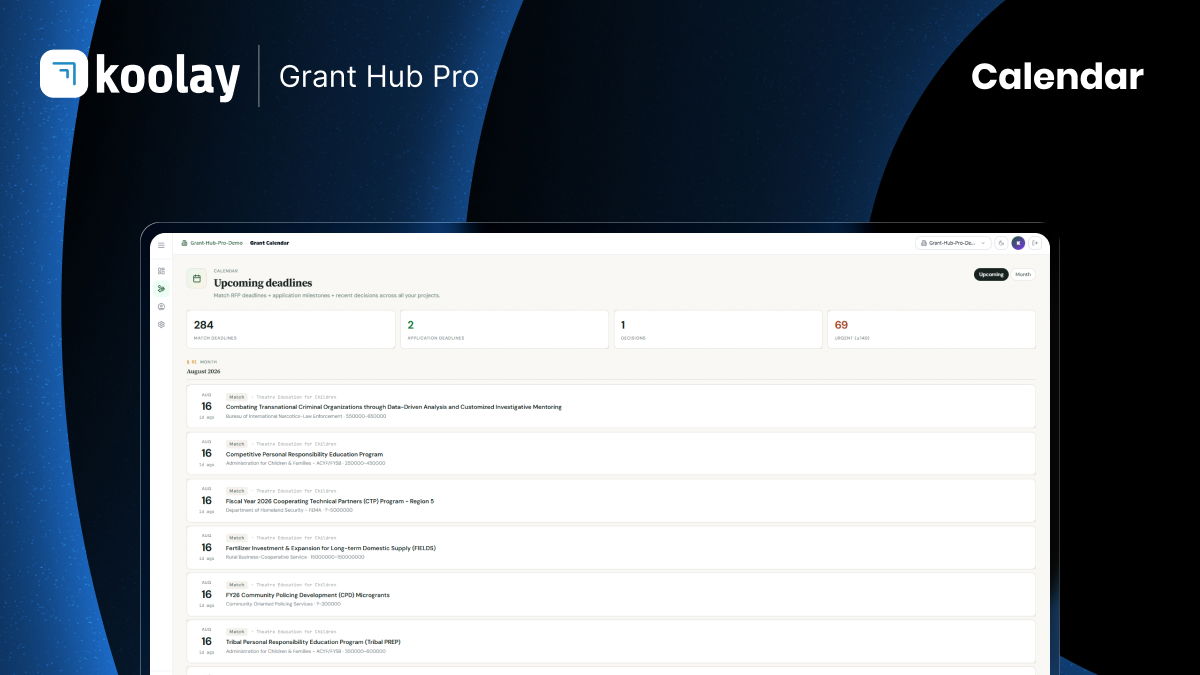Image resolution: width=1200 pixels, height=675 pixels.
Task: Click Match tag on Tribal PREP row
Action: pyautogui.click(x=237, y=632)
